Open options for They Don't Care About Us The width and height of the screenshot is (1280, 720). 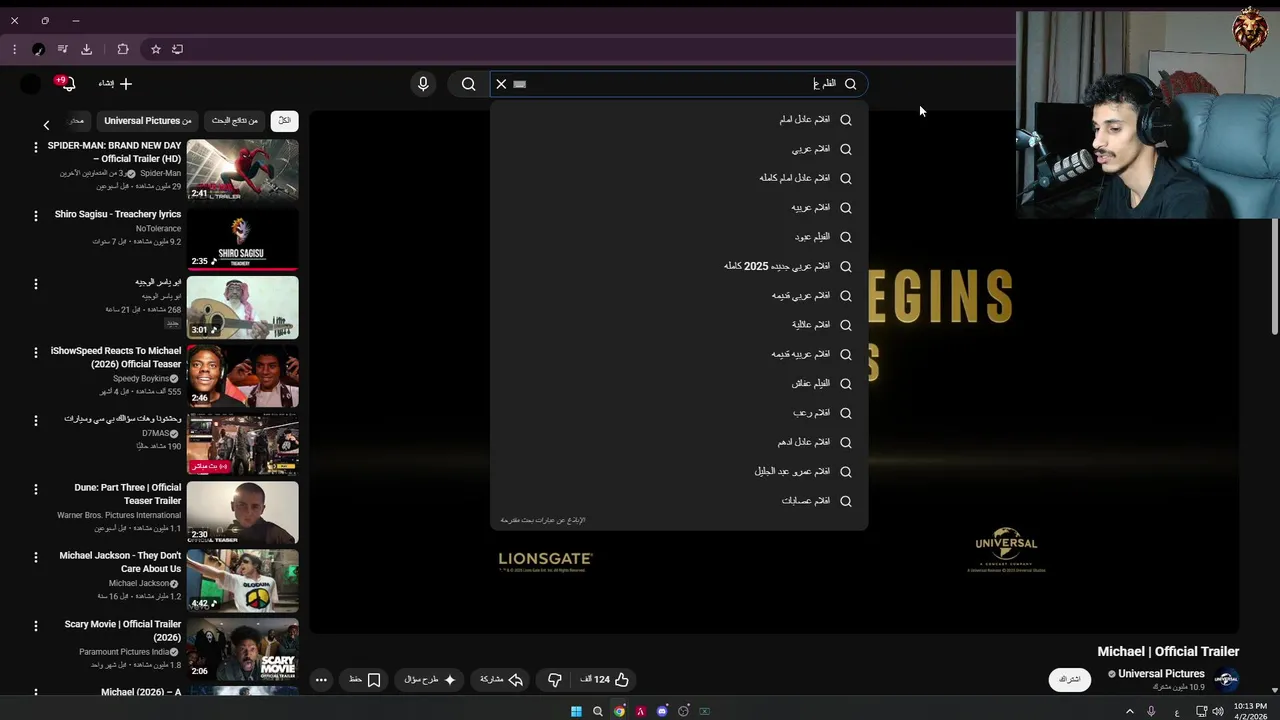coord(36,557)
